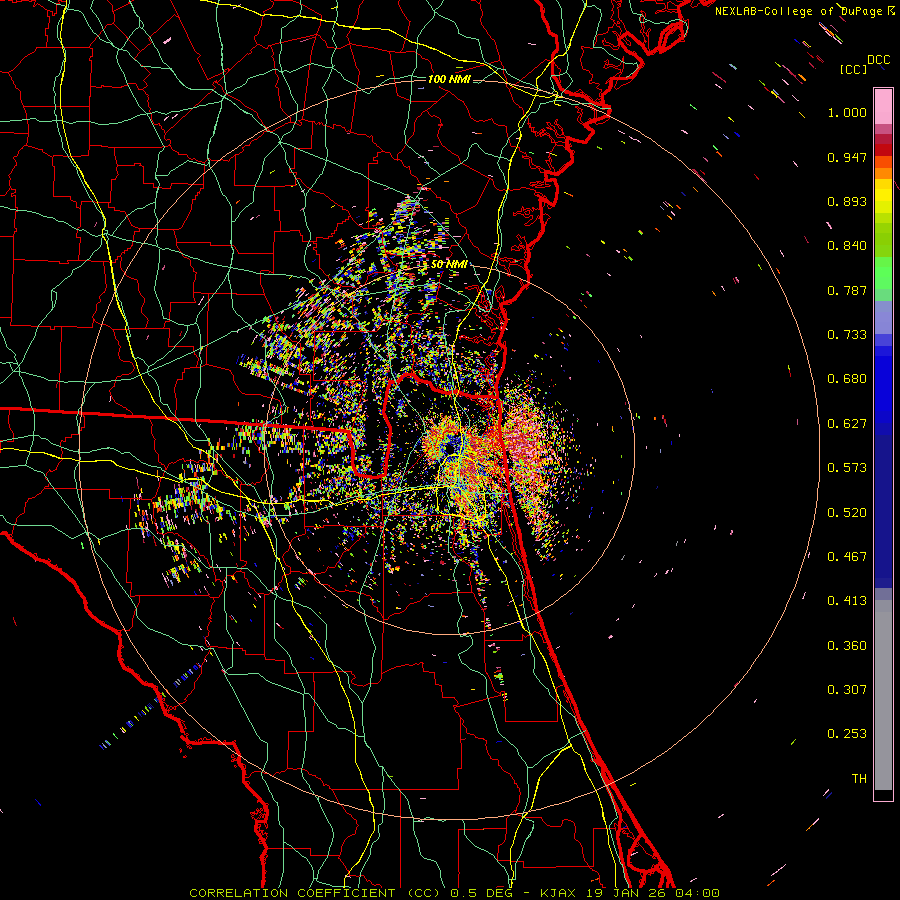This screenshot has width=900, height=900.
Task: Pick the yellow swatch in color bar
Action: coord(883,195)
